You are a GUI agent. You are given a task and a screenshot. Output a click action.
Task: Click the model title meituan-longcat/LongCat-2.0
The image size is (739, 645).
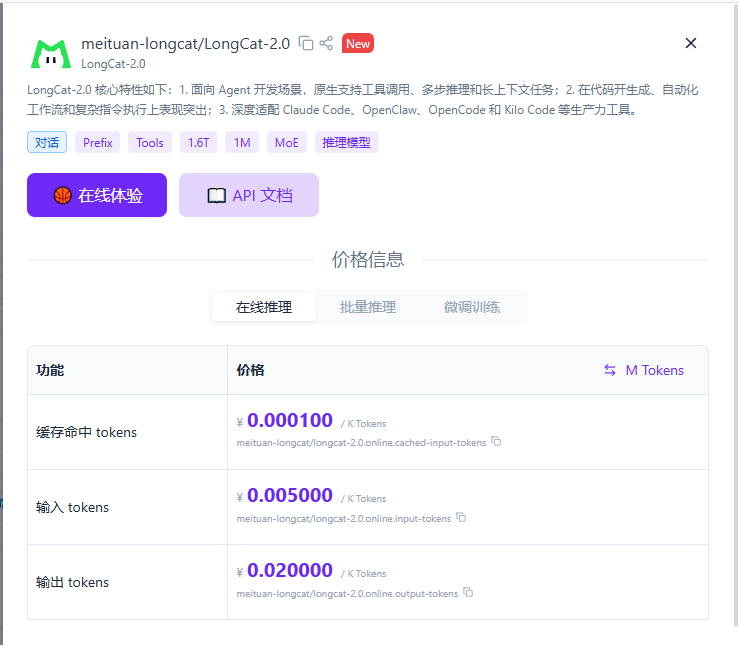point(186,43)
